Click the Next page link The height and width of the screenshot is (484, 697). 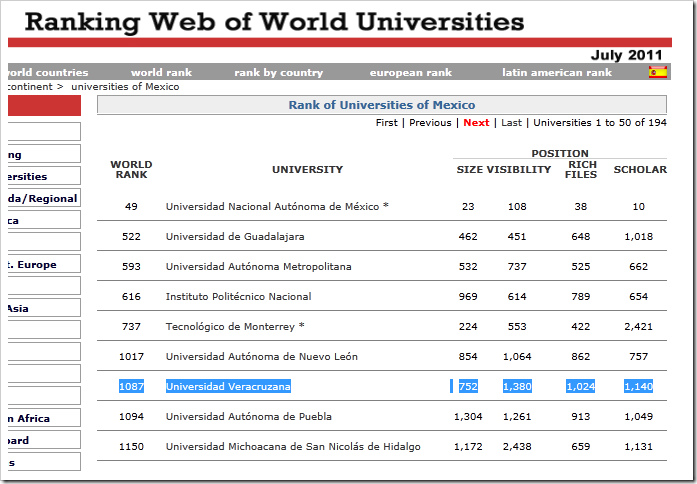click(476, 123)
